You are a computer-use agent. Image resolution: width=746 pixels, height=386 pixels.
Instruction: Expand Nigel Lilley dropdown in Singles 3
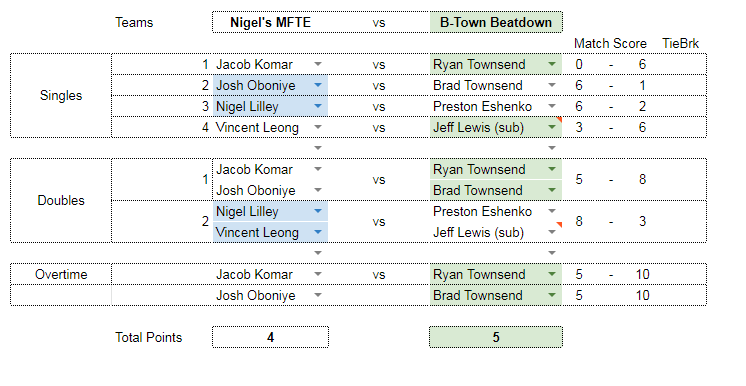point(318,106)
